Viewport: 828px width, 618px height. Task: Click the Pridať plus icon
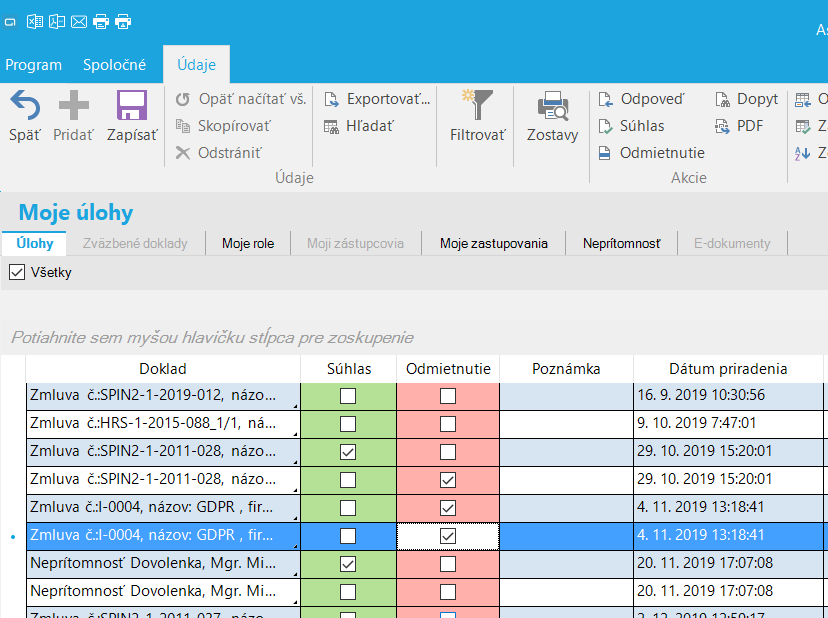pyautogui.click(x=73, y=105)
